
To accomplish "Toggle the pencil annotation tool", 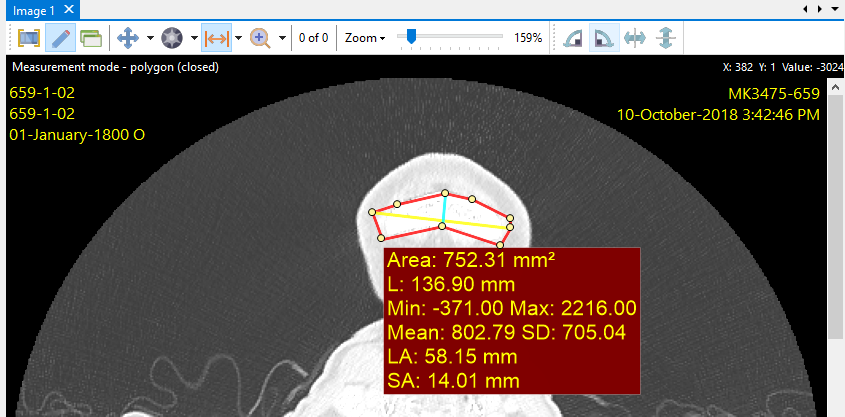I will pos(60,38).
